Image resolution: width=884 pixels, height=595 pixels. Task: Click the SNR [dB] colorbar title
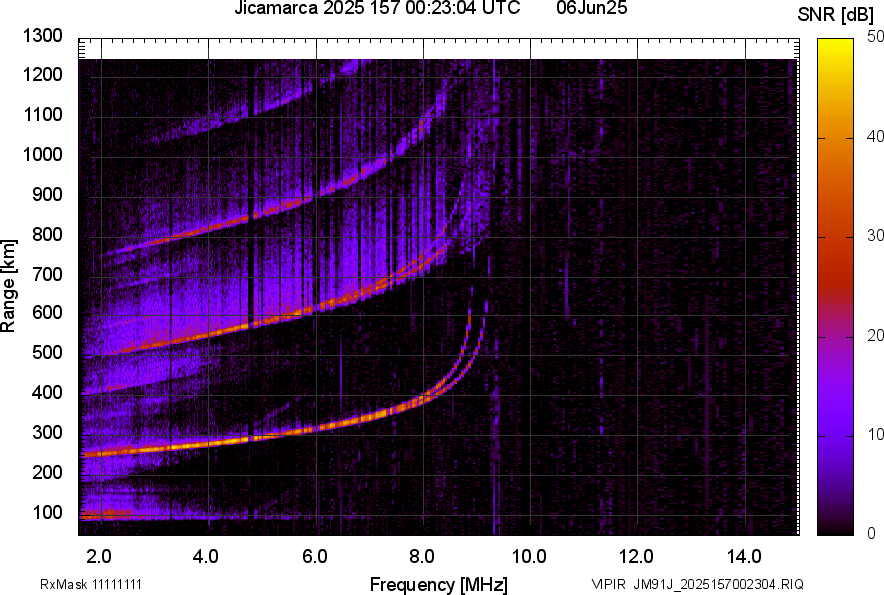coord(836,15)
